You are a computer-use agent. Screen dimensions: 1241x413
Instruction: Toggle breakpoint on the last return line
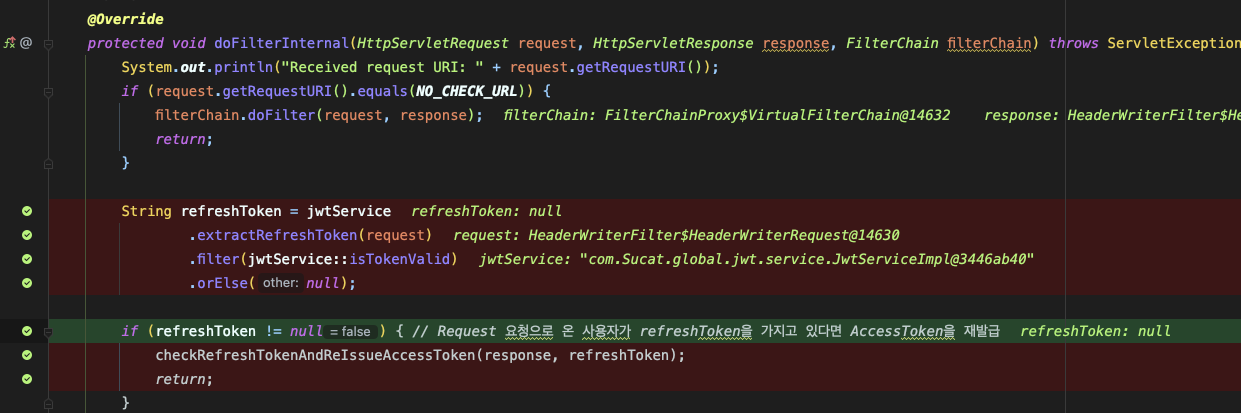click(x=27, y=379)
